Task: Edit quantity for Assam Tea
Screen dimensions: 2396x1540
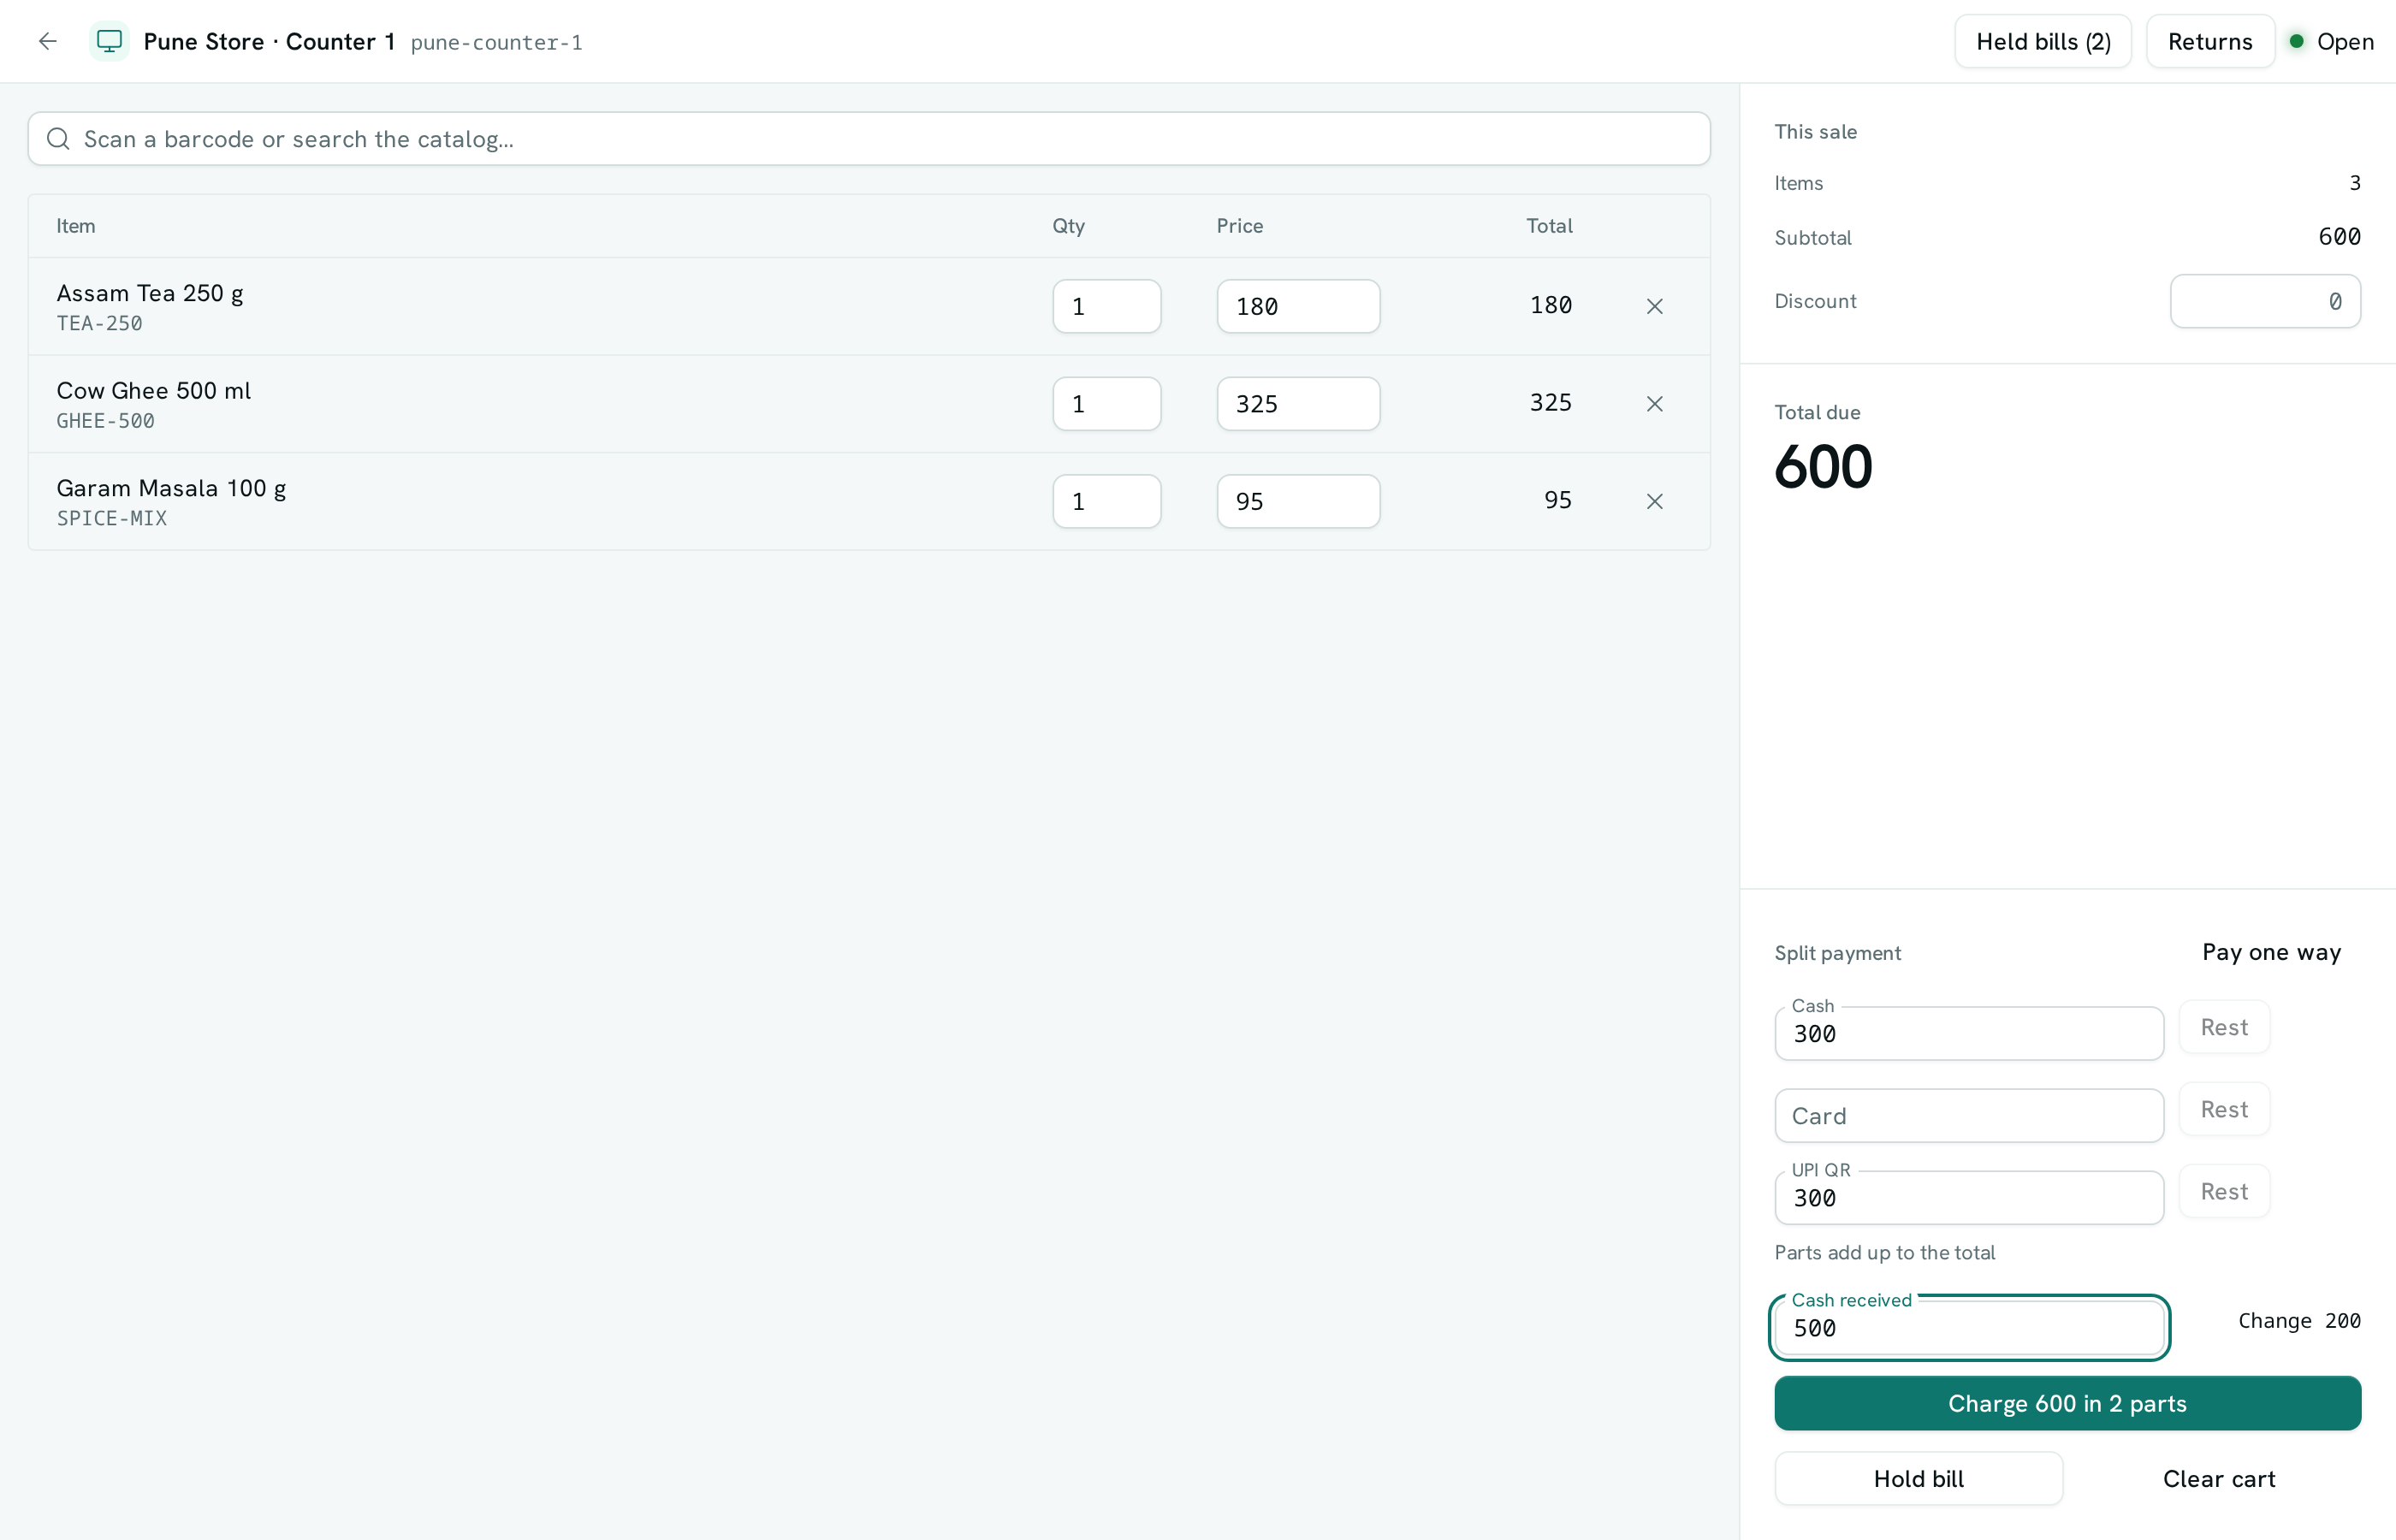Action: [1106, 306]
